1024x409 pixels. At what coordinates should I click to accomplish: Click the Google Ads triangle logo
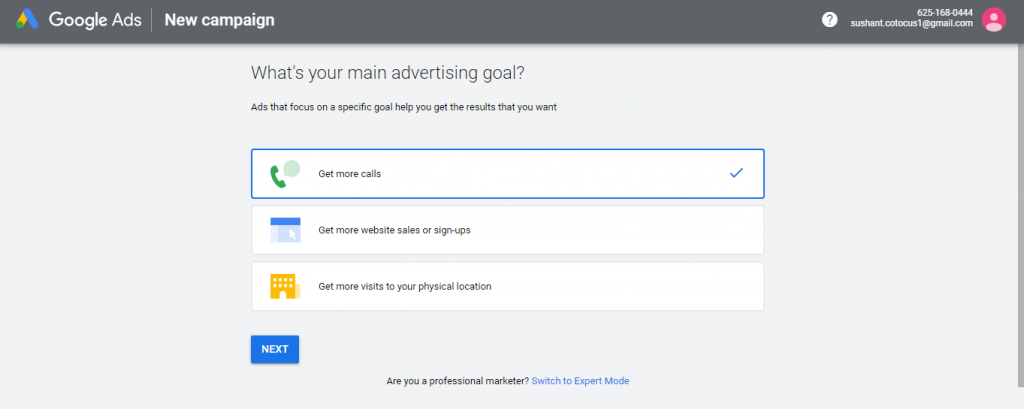[27, 20]
